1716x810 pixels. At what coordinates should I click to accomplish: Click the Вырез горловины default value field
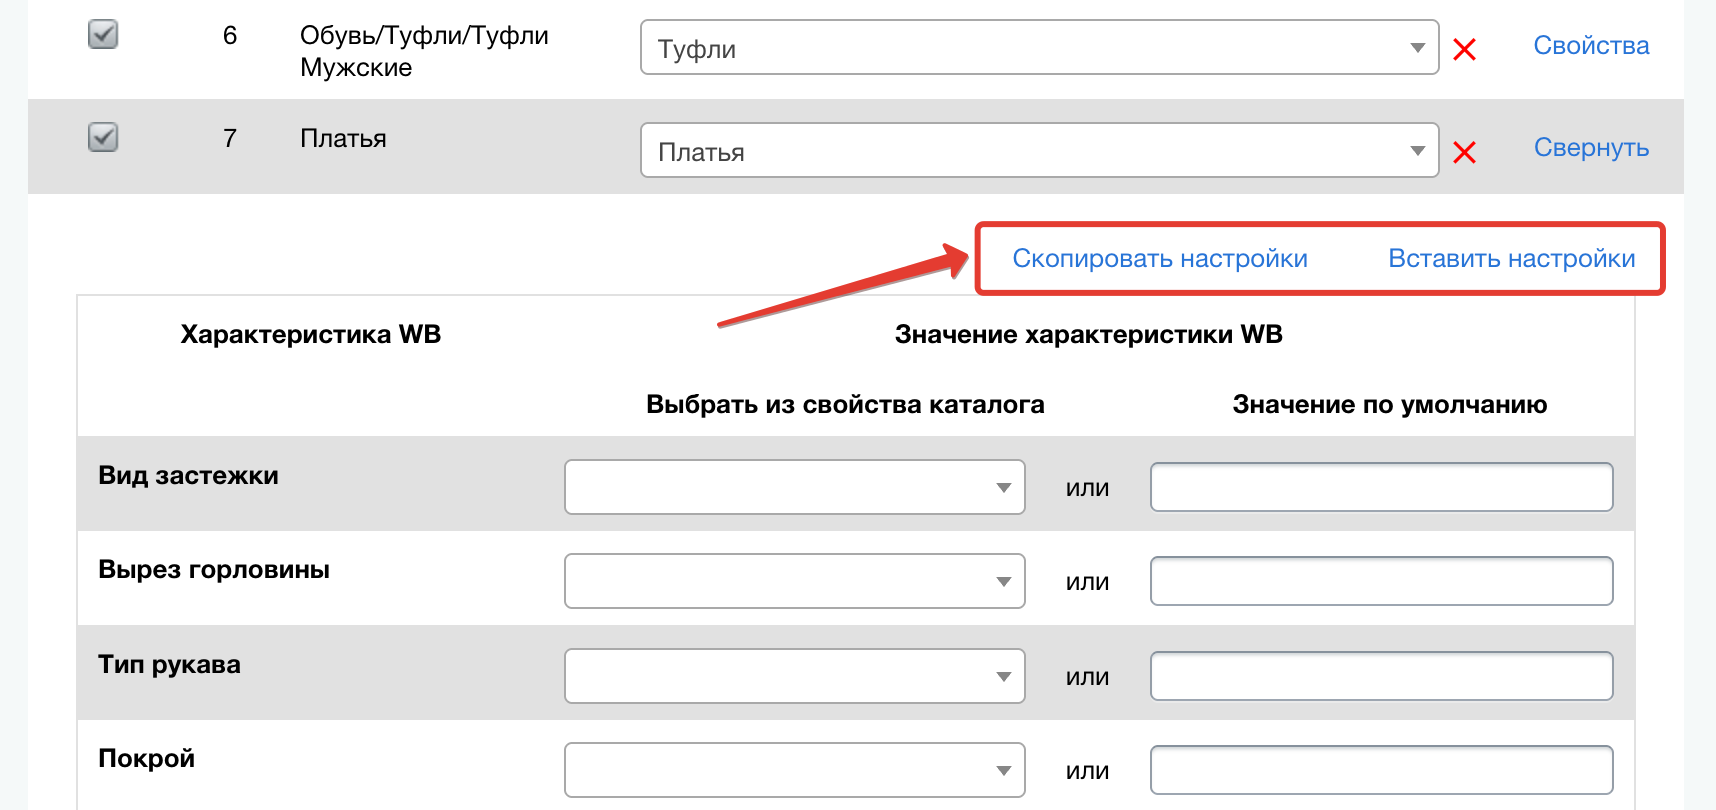(1381, 581)
